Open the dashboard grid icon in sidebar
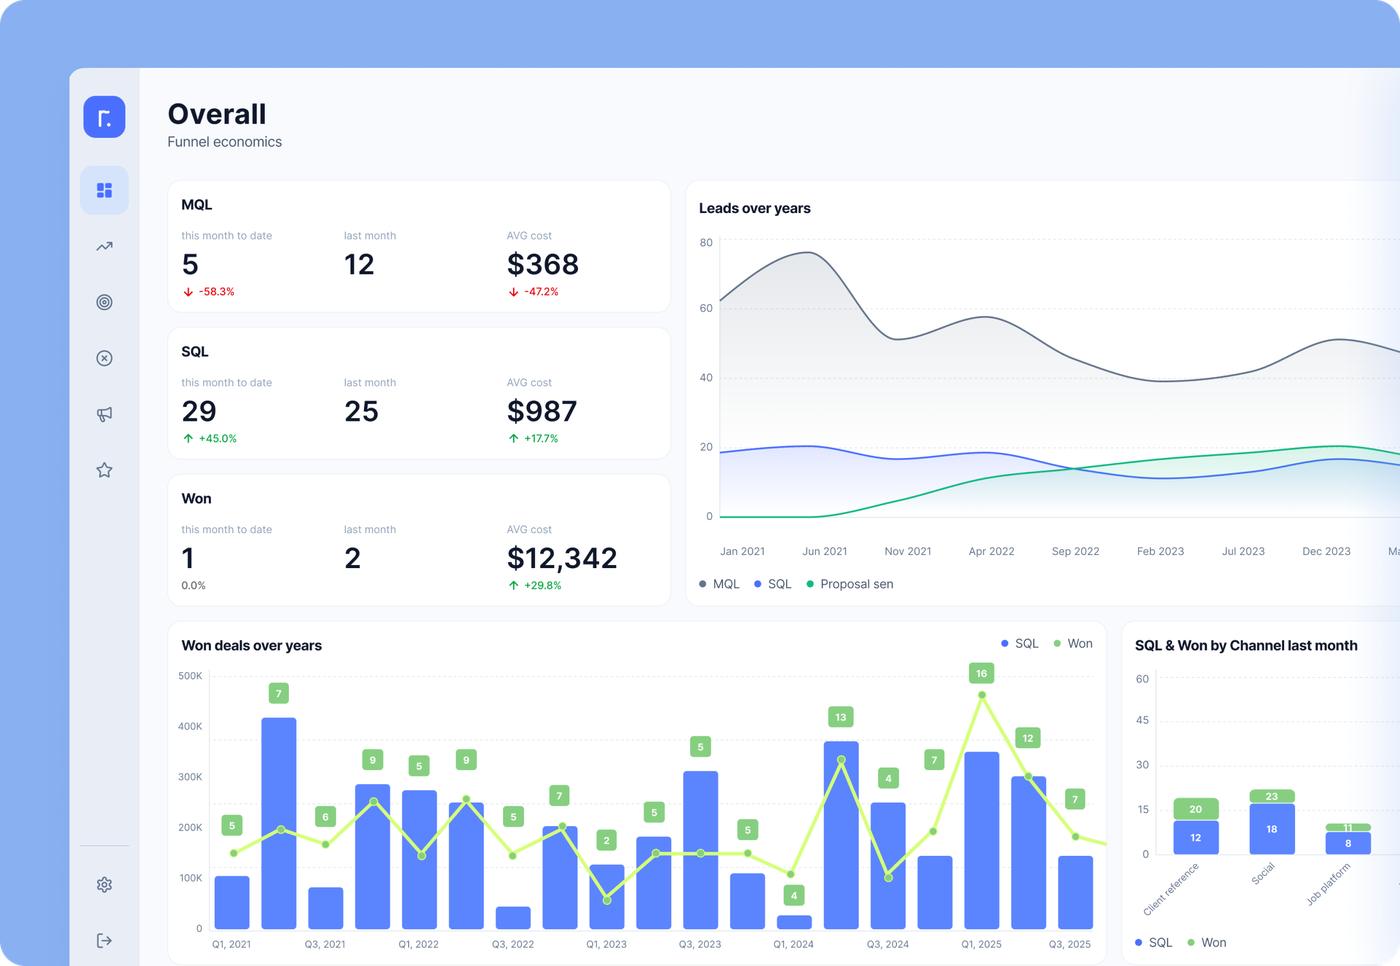This screenshot has width=1400, height=966. point(104,190)
